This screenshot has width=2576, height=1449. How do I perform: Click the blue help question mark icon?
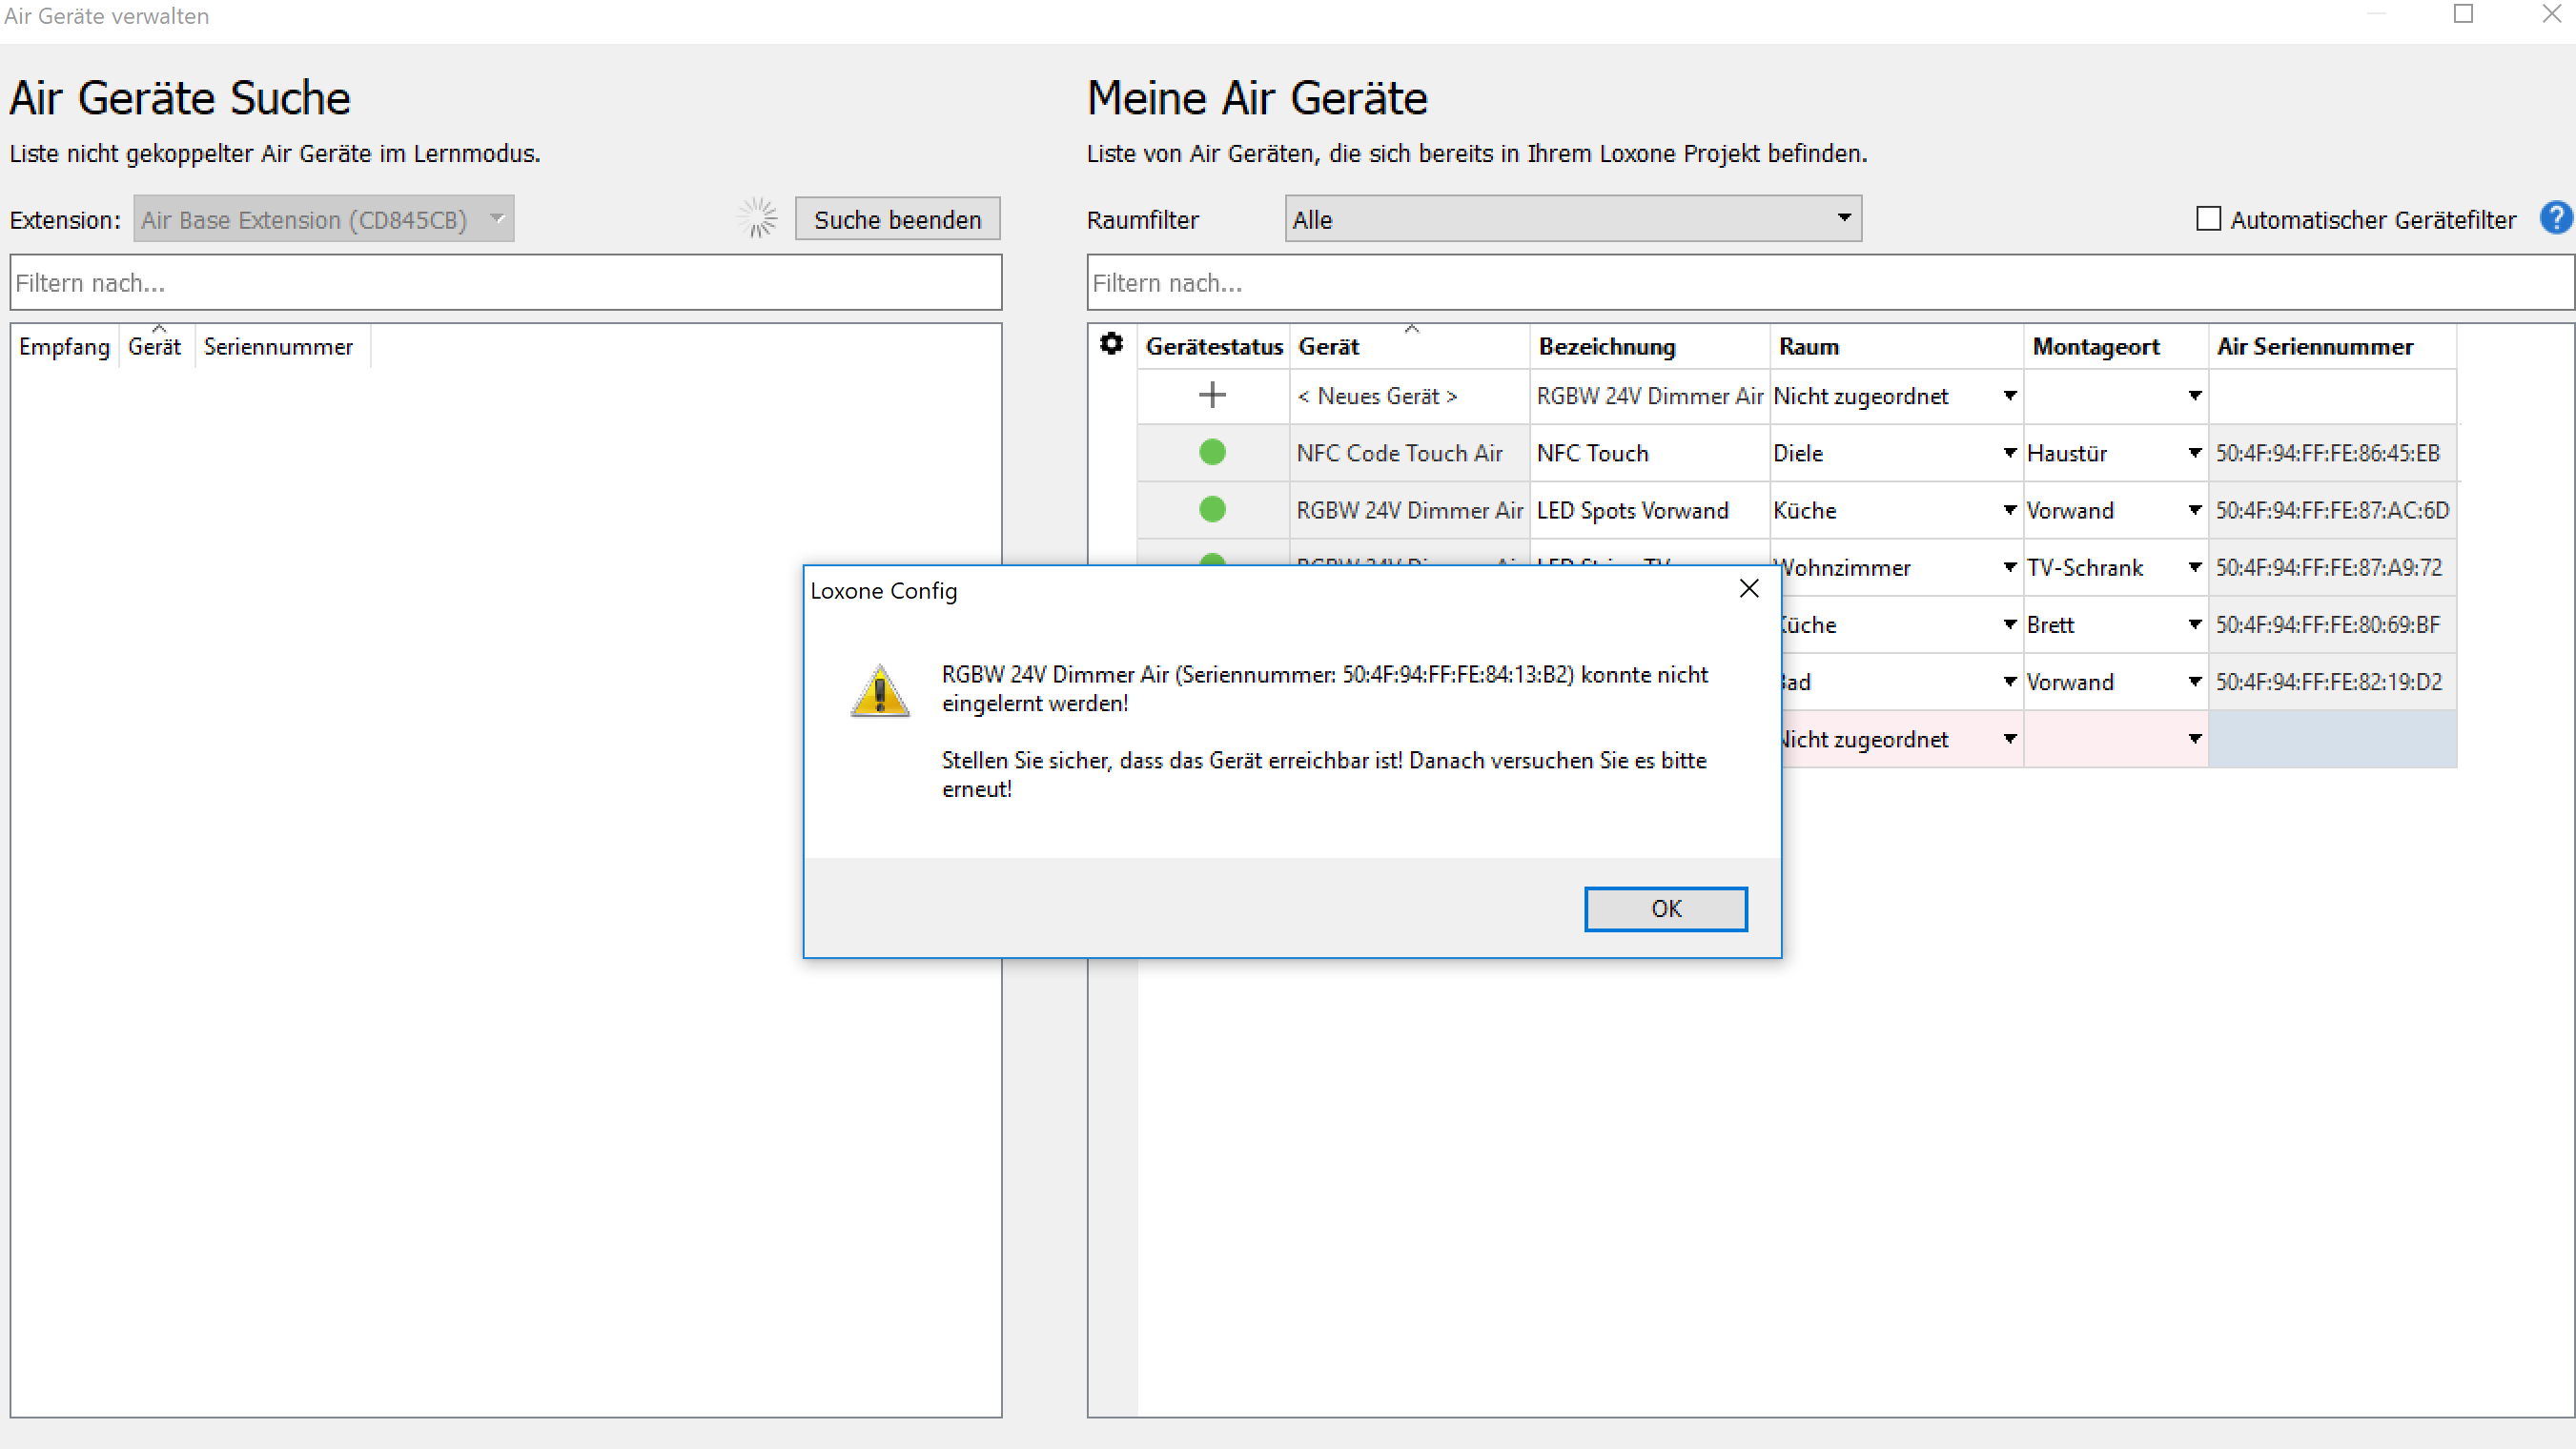click(2556, 218)
